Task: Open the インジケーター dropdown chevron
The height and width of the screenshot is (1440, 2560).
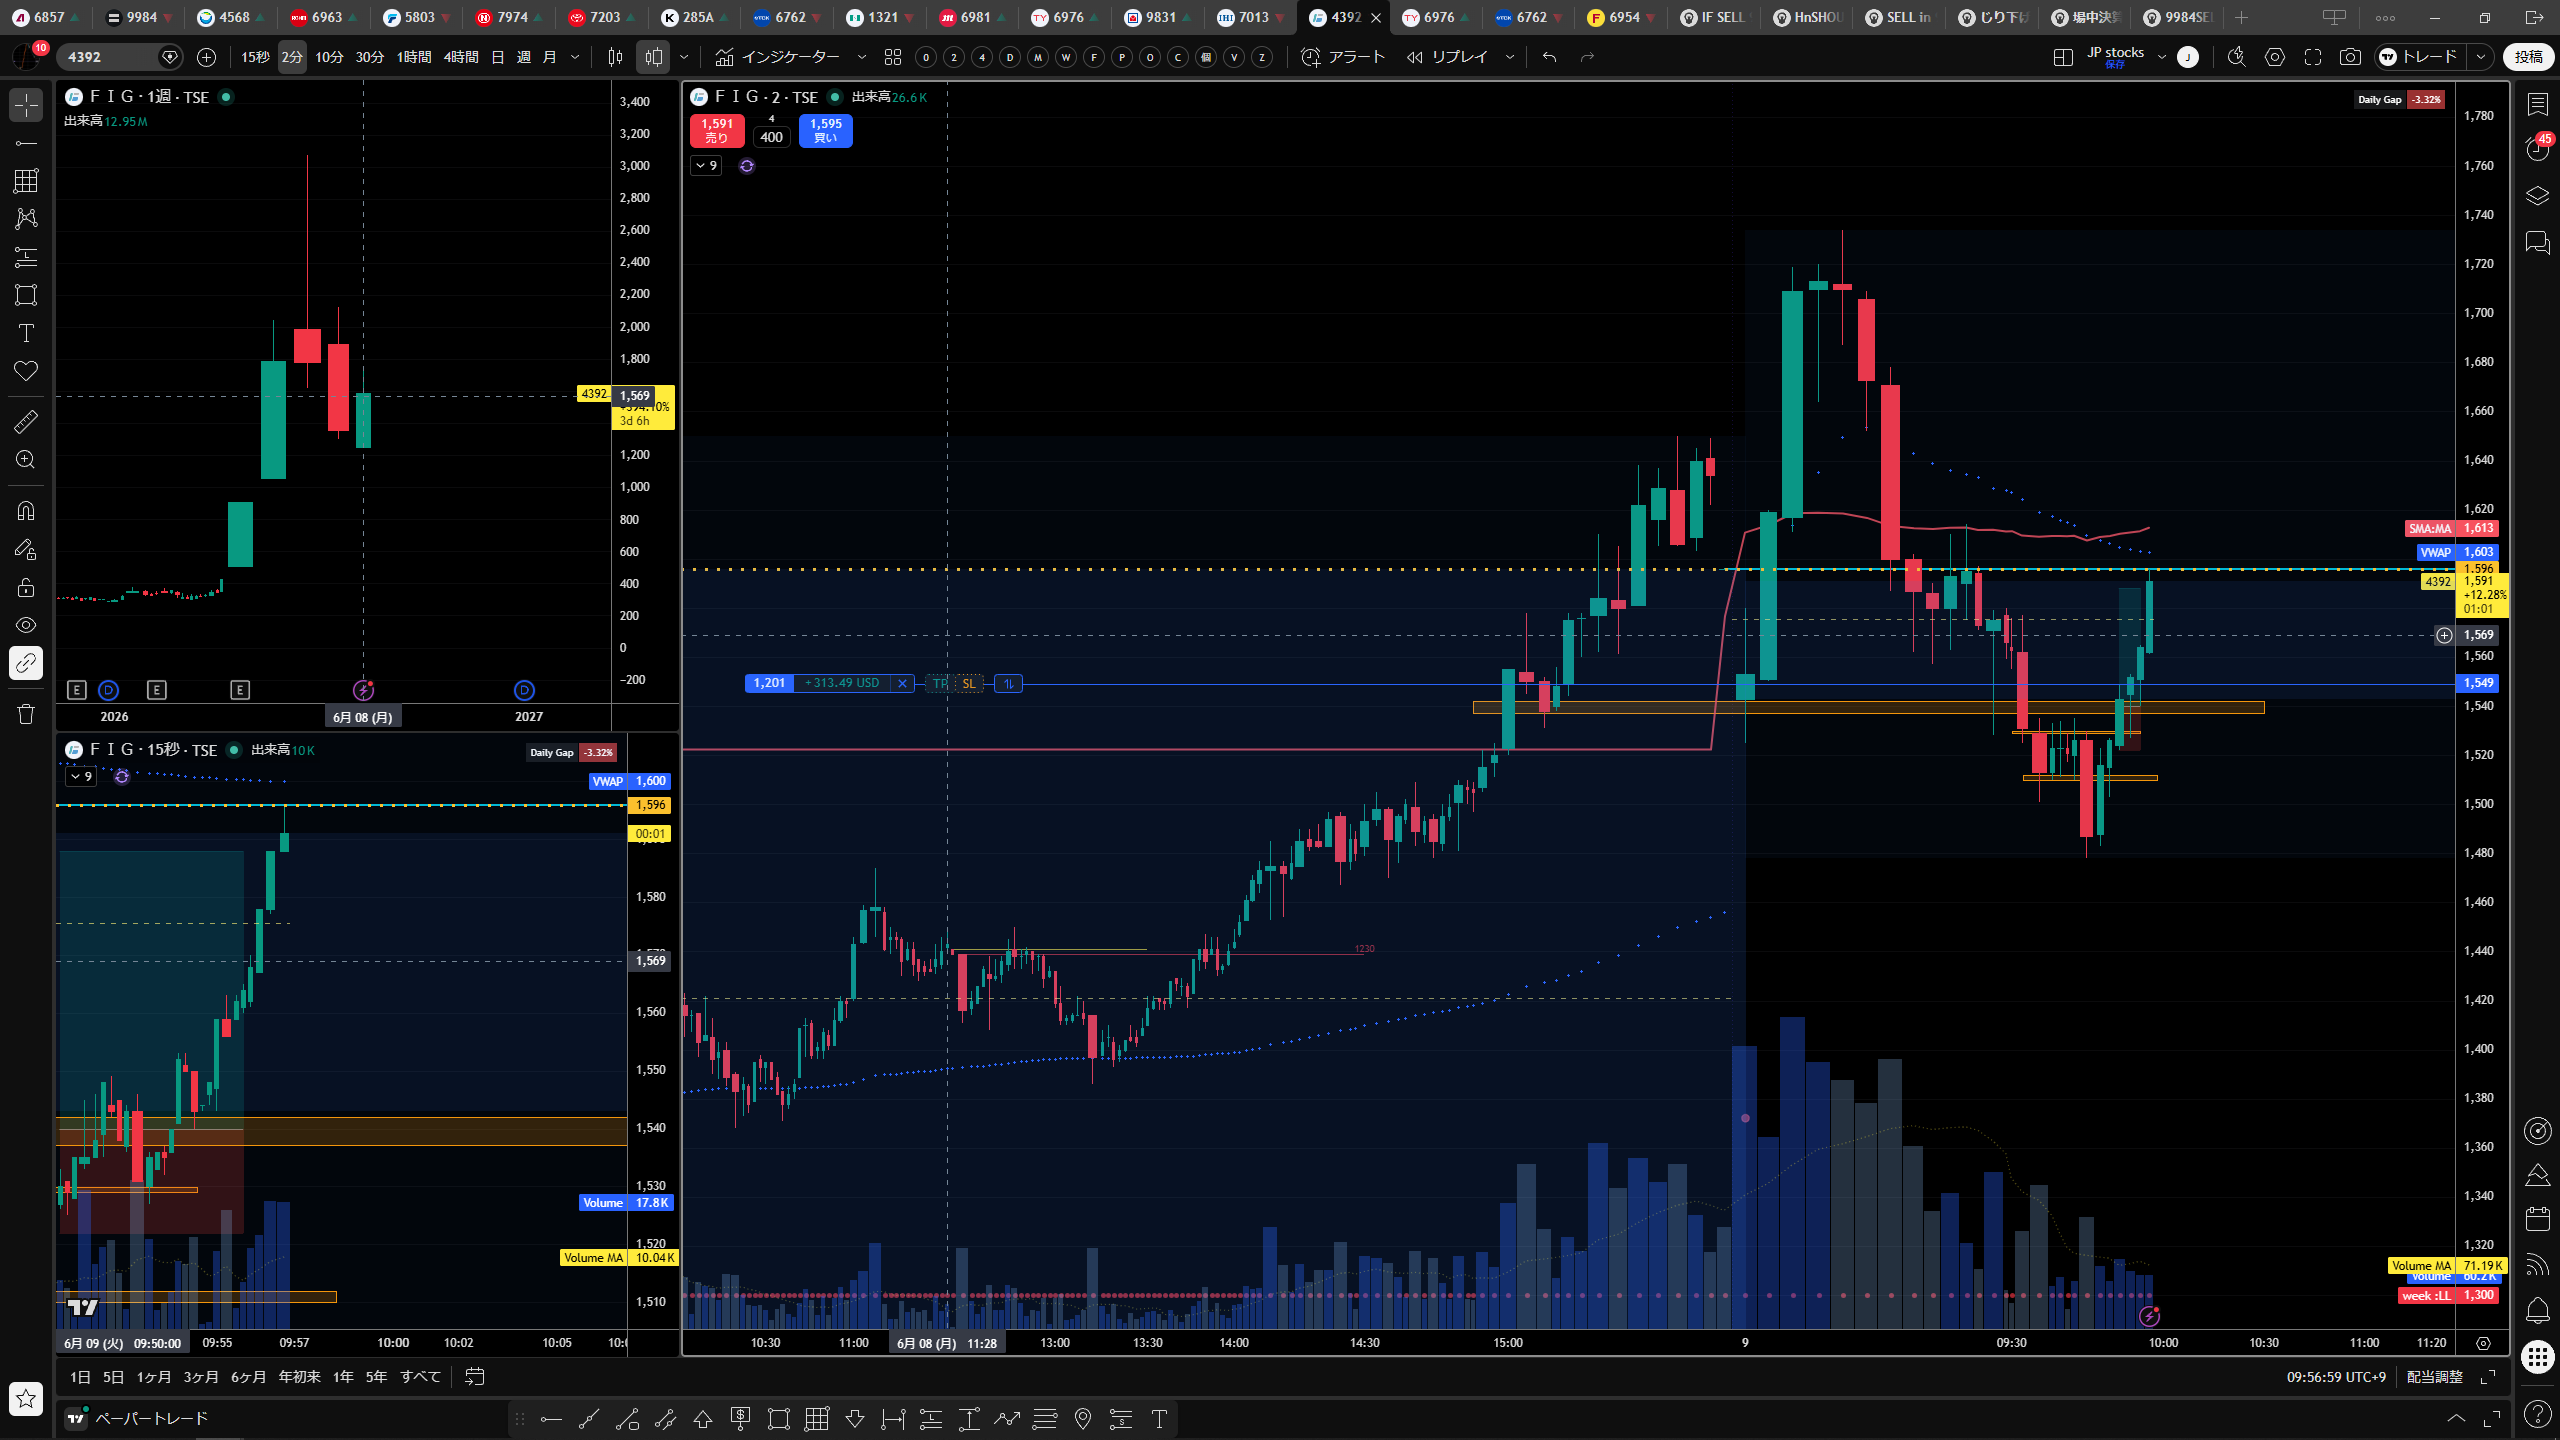Action: (862, 57)
